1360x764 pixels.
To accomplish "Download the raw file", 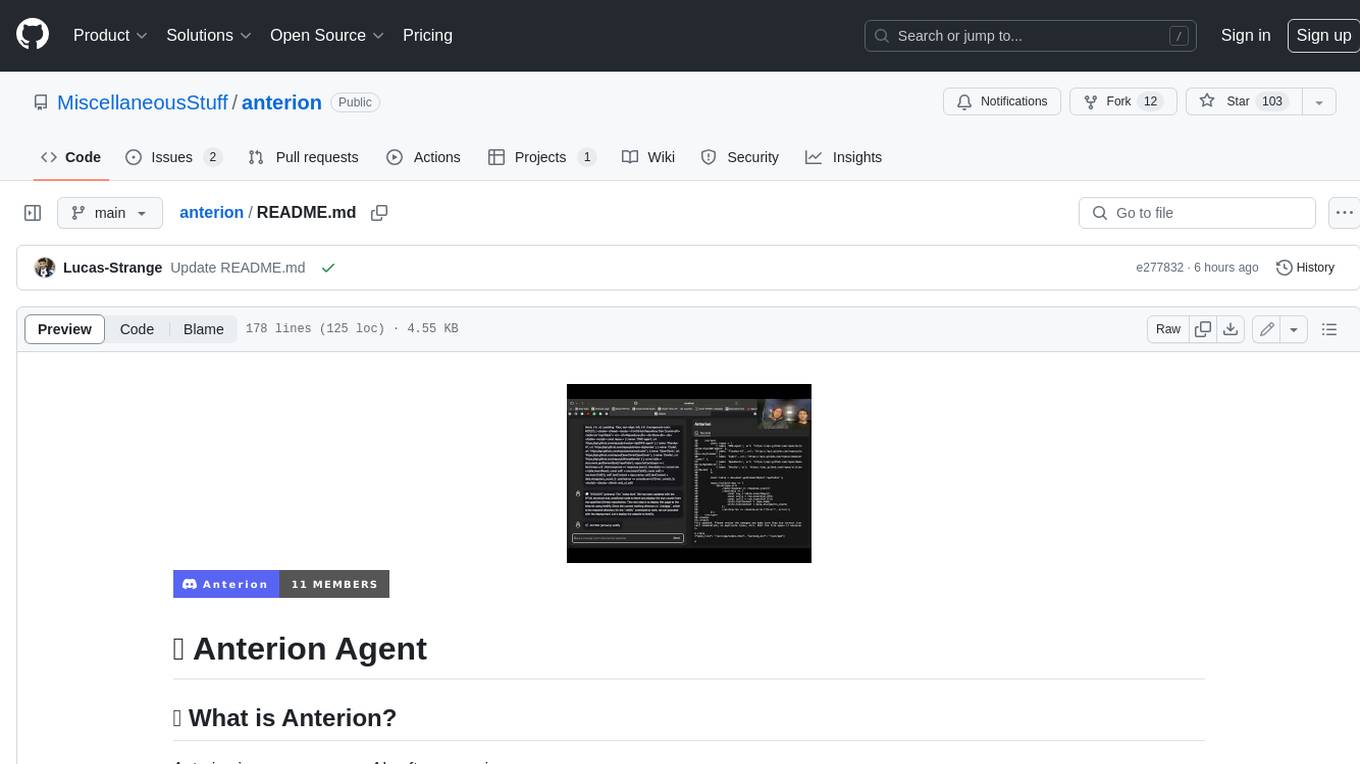I will click(x=1231, y=329).
